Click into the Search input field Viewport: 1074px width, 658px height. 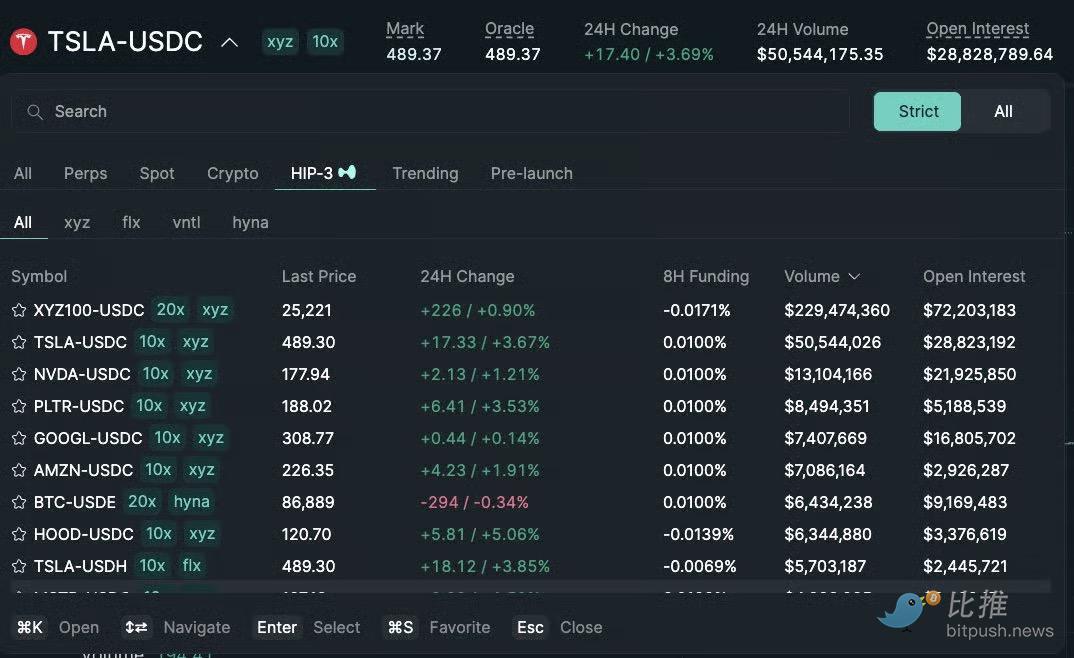pyautogui.click(x=440, y=112)
